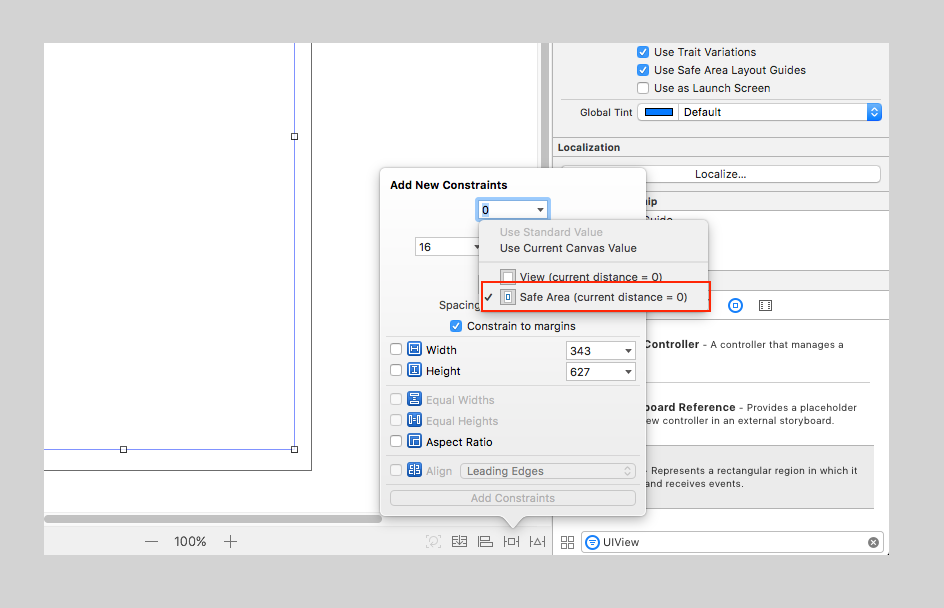Viewport: 944px width, 608px height.
Task: Click the Update Frames icon
Action: click(x=433, y=541)
